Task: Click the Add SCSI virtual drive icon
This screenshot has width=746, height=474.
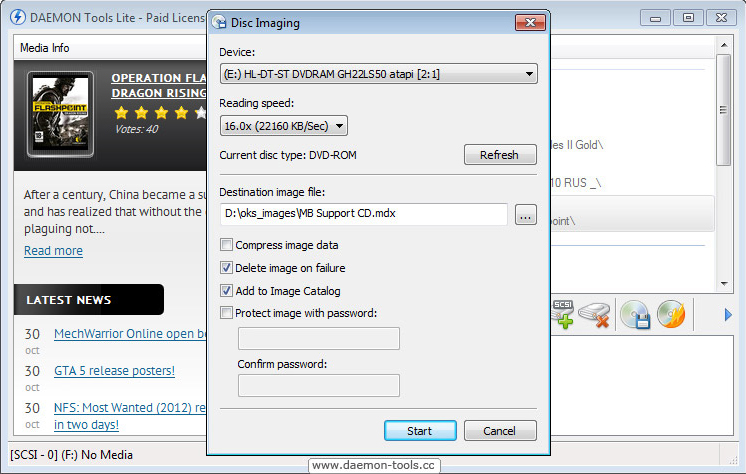Action: [563, 314]
